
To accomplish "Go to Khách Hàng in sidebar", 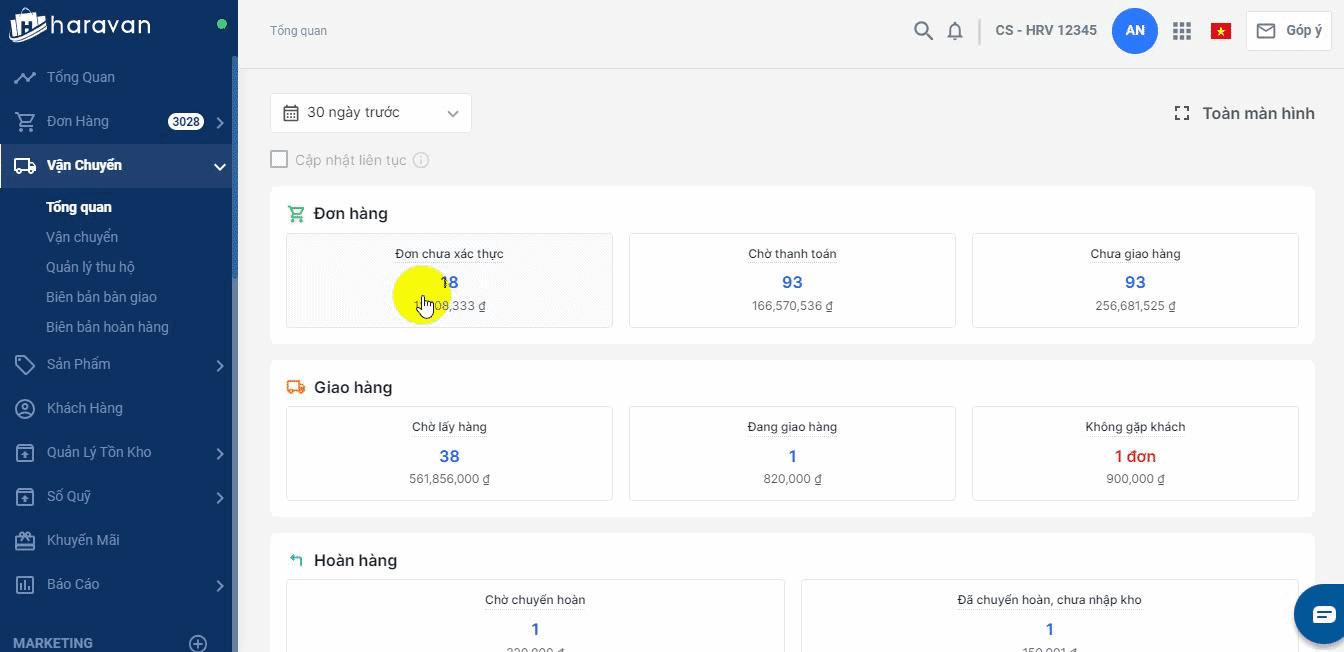I will pos(84,408).
